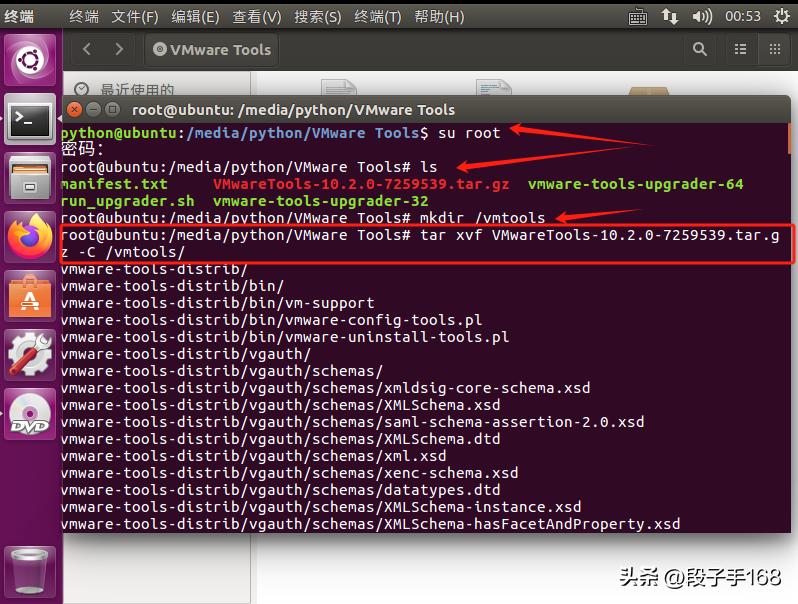Click the vmware-uninstall-tools.pl output line
The height and width of the screenshot is (604, 798).
click(285, 337)
